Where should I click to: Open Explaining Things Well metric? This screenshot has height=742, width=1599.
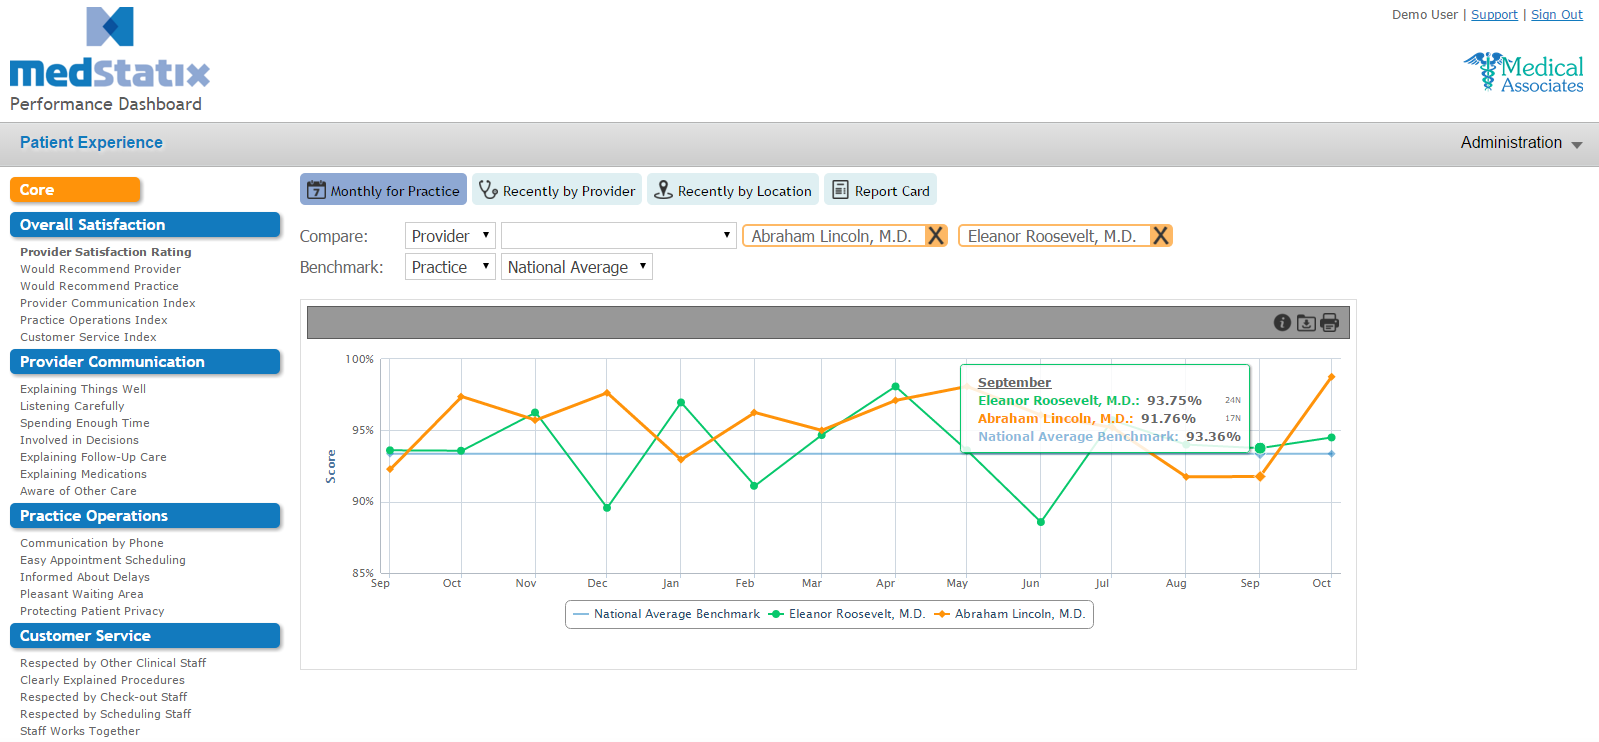point(83,389)
